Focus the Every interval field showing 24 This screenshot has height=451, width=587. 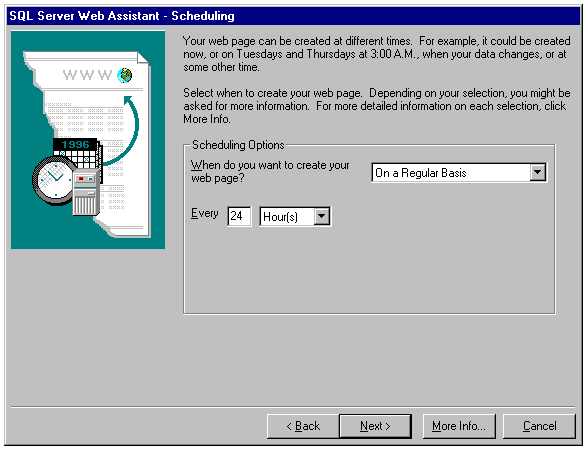[239, 216]
